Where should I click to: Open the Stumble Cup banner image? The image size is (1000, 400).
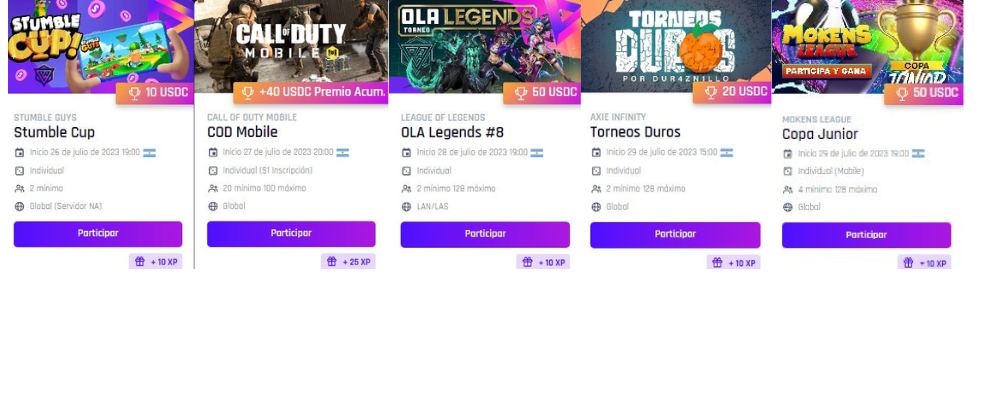(x=101, y=46)
